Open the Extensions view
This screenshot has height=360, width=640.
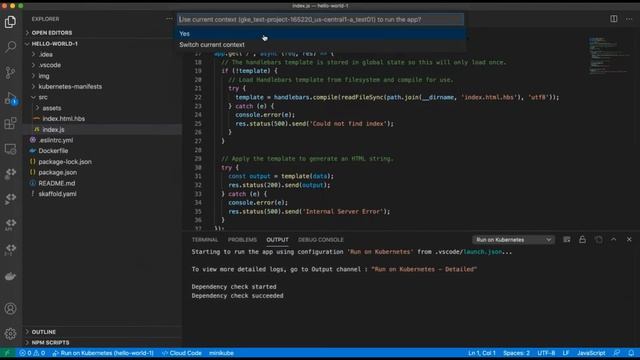pos(11,123)
